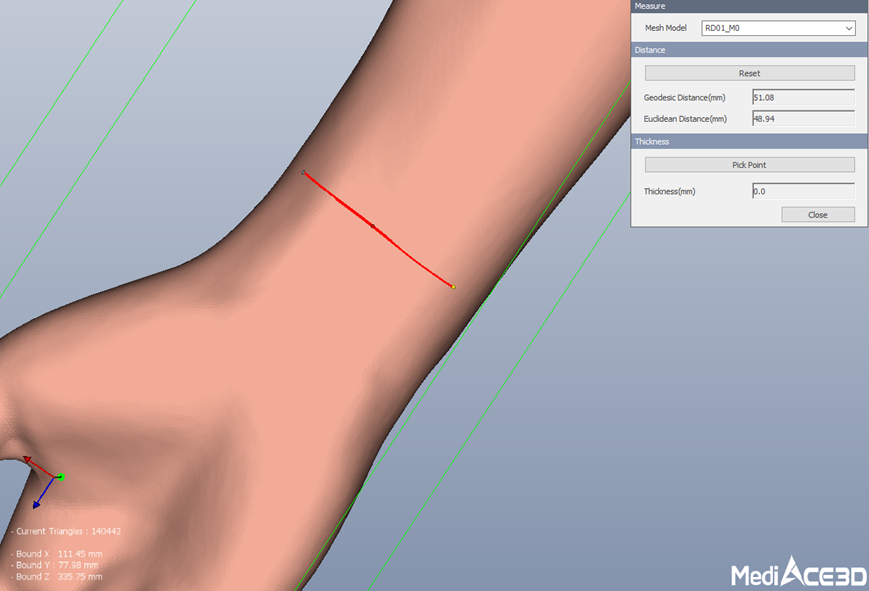869x591 pixels.
Task: Click the Bound Z 335.75 mm text
Action: point(57,577)
